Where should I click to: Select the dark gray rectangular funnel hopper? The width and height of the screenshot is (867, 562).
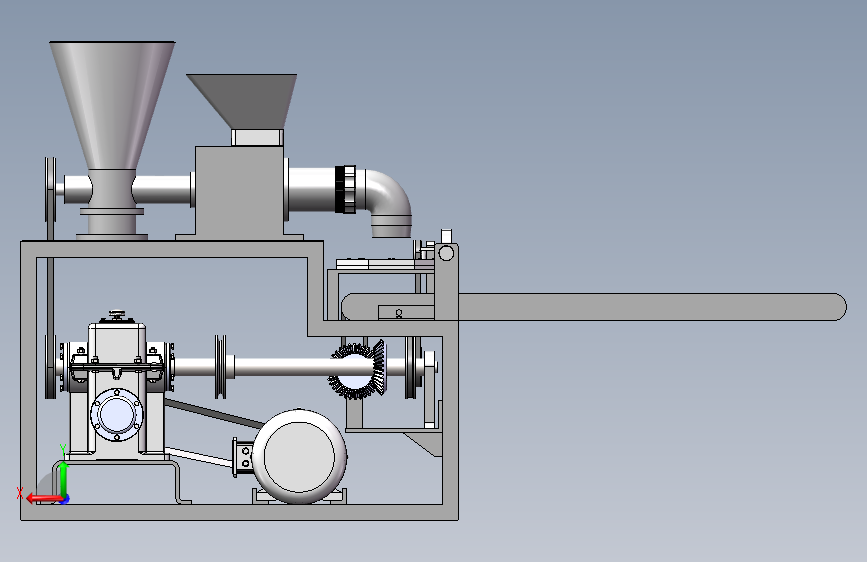click(x=242, y=101)
